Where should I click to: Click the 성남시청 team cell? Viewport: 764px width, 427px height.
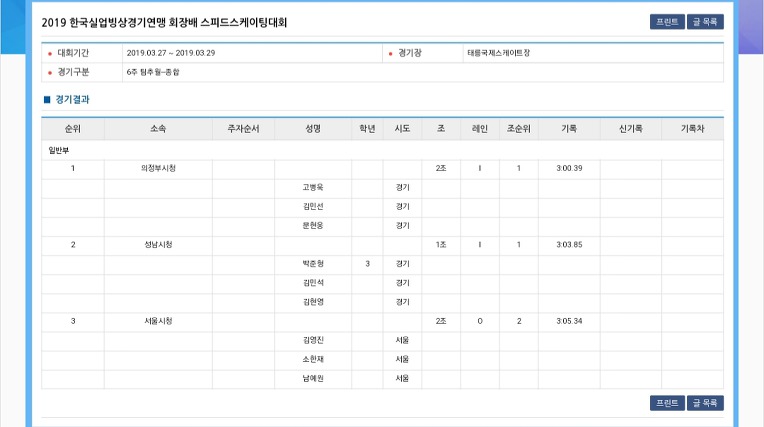tap(158, 245)
